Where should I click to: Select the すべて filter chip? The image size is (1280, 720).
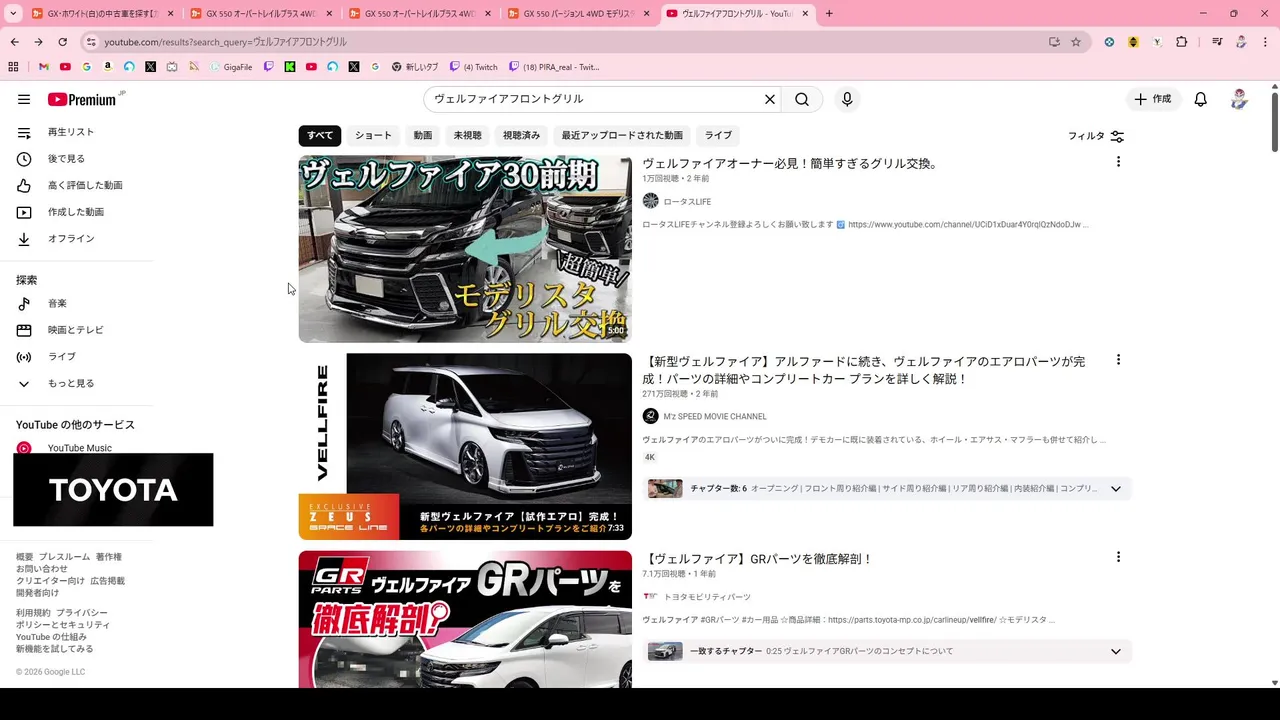320,135
